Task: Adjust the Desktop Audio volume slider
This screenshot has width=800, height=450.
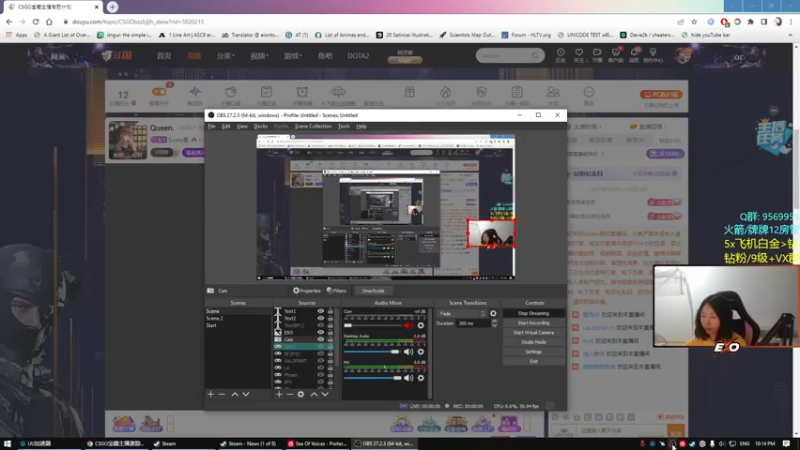Action: pos(372,352)
